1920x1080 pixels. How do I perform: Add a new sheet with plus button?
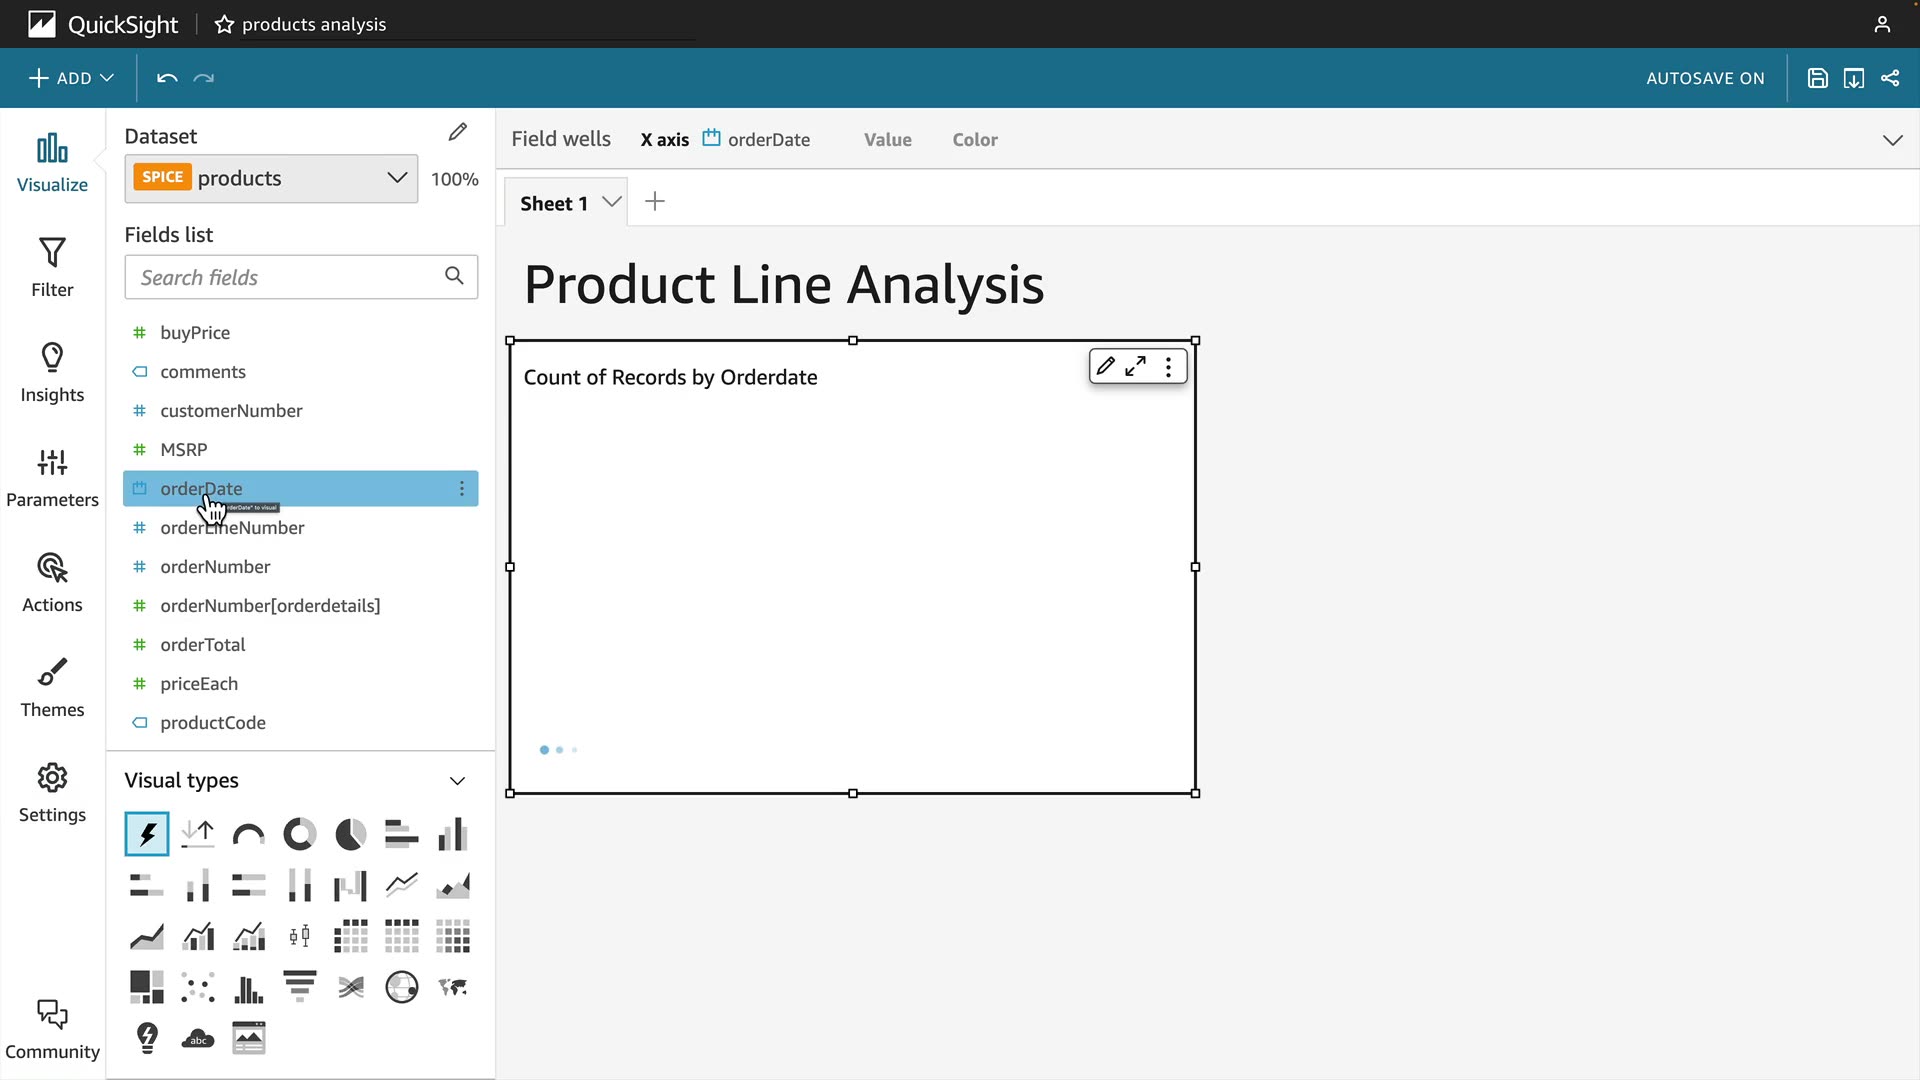655,202
